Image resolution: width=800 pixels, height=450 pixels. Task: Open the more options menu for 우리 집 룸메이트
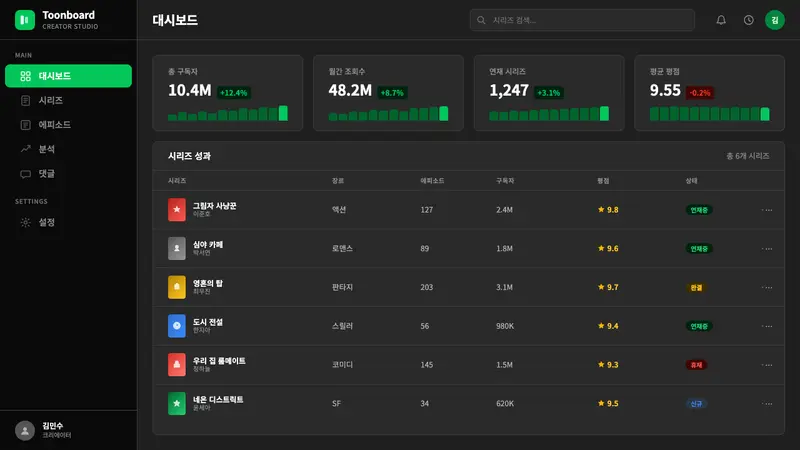[766, 365]
